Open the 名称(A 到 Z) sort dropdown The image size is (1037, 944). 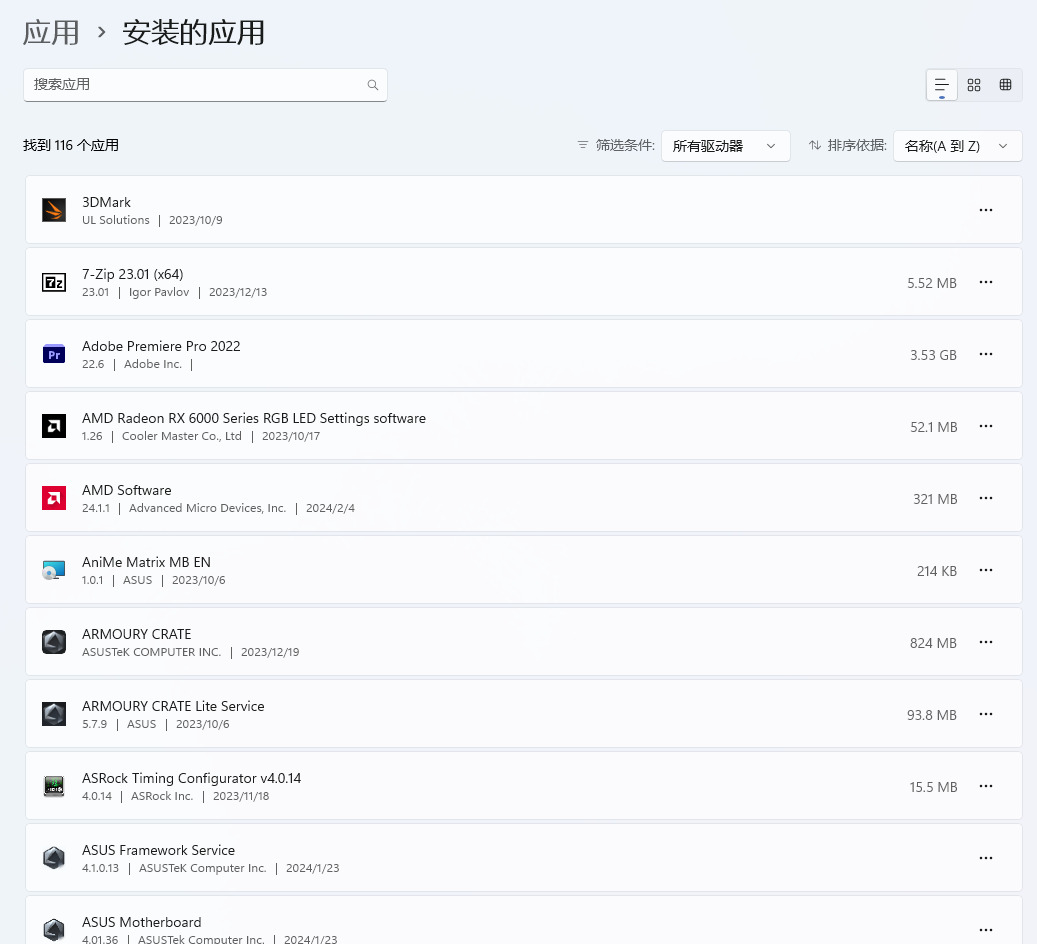[957, 146]
